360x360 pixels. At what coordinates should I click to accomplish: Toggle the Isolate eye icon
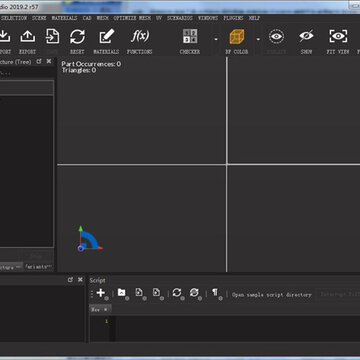[276, 36]
